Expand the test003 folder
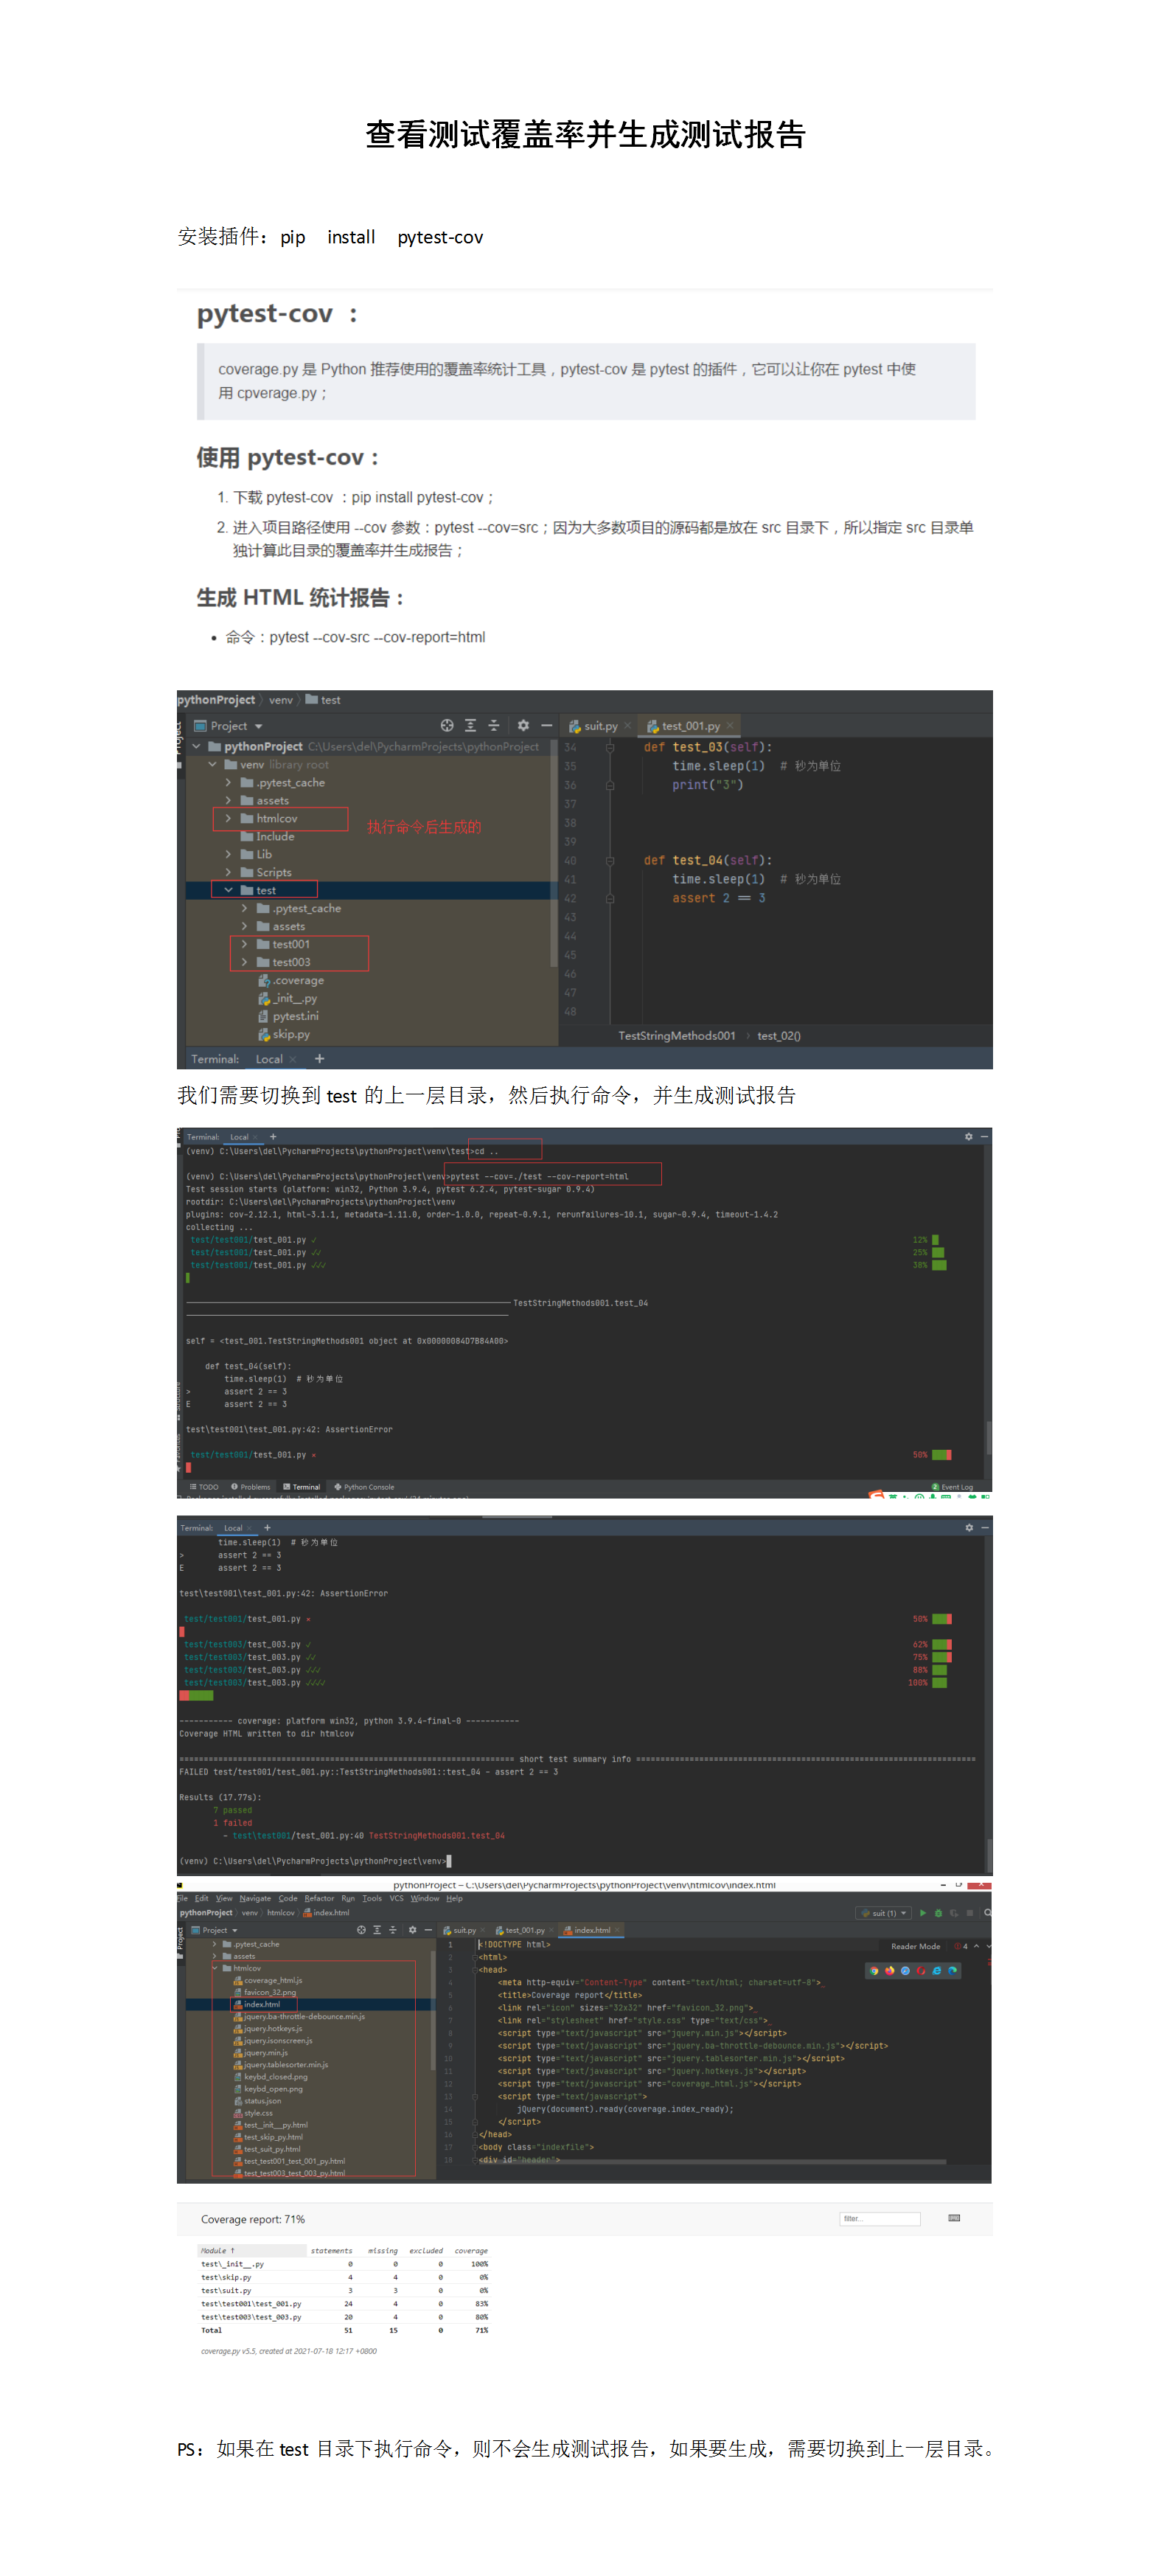This screenshot has width=1170, height=2576. coord(244,962)
